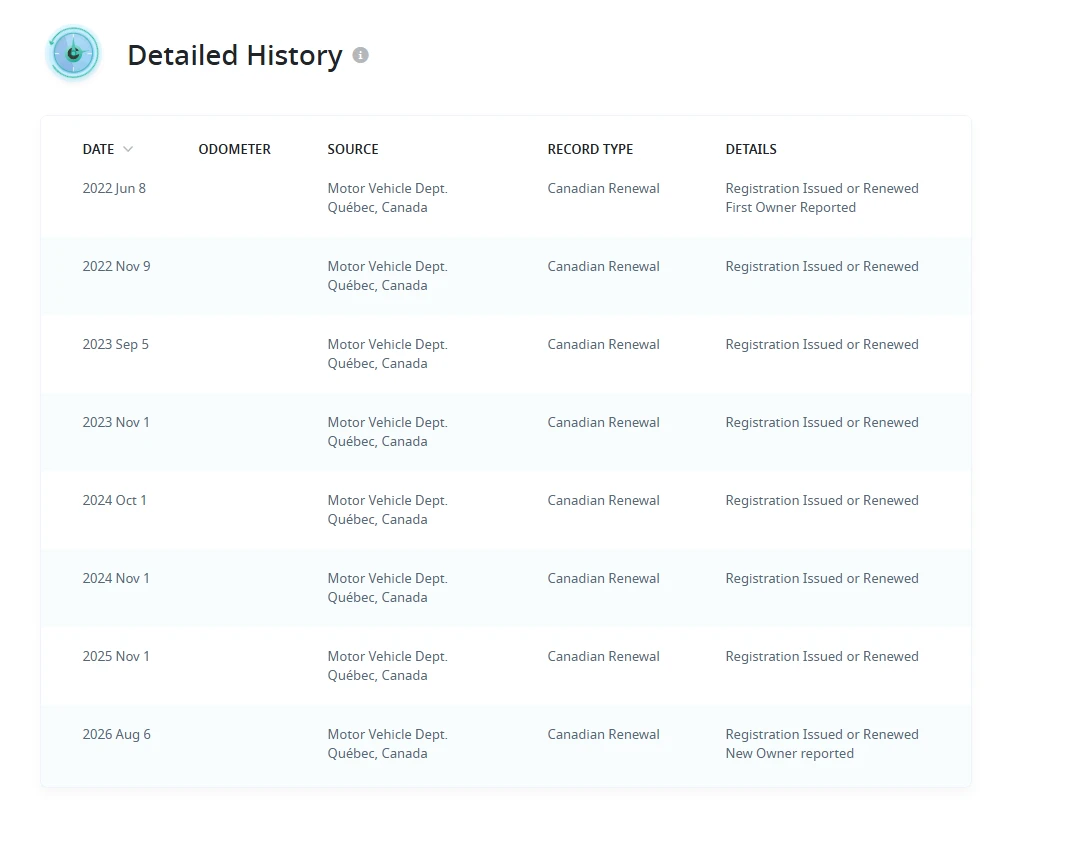The height and width of the screenshot is (841, 1070).
Task: Click the ODOMETER column header
Action: (234, 149)
